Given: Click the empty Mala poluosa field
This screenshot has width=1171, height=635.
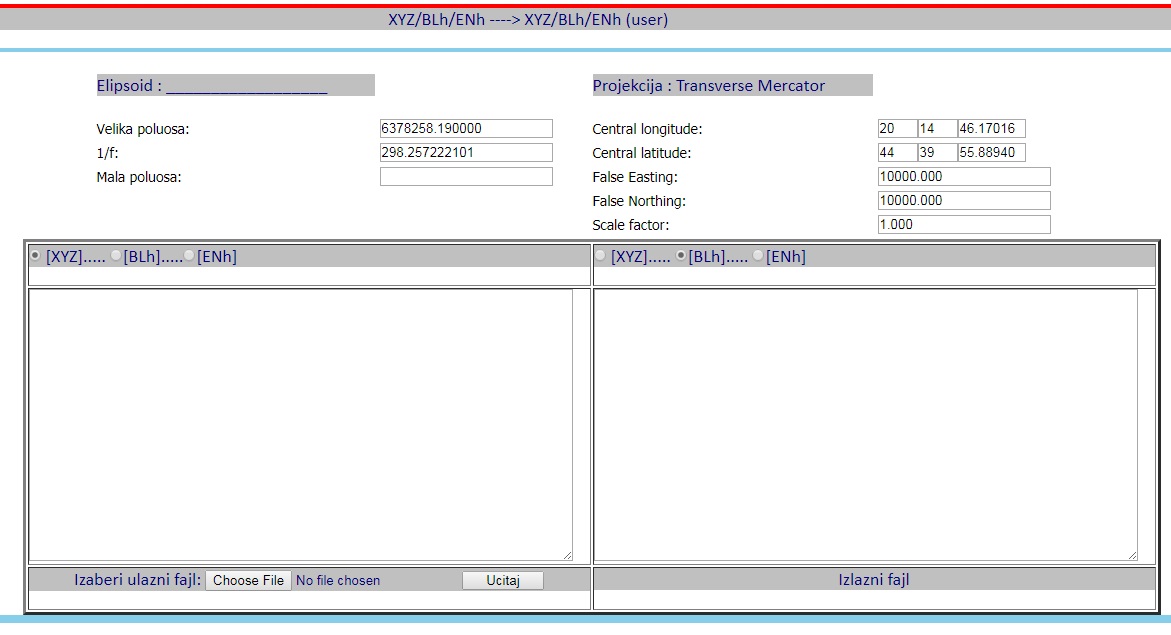Looking at the screenshot, I should tap(466, 177).
